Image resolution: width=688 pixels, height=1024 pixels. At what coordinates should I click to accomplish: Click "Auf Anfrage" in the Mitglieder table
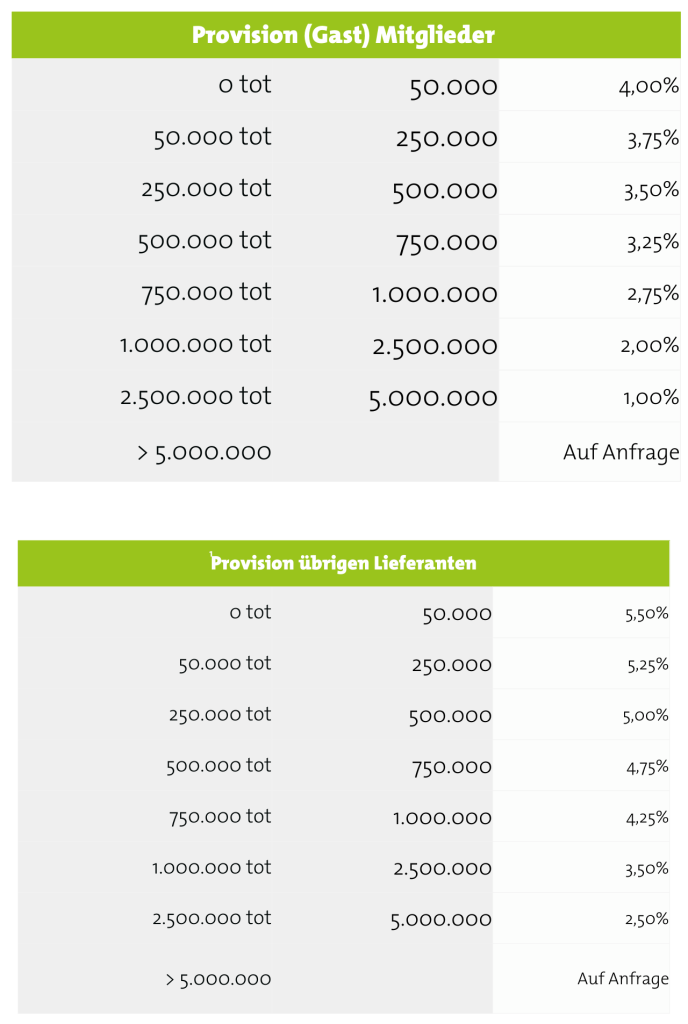pyautogui.click(x=620, y=452)
